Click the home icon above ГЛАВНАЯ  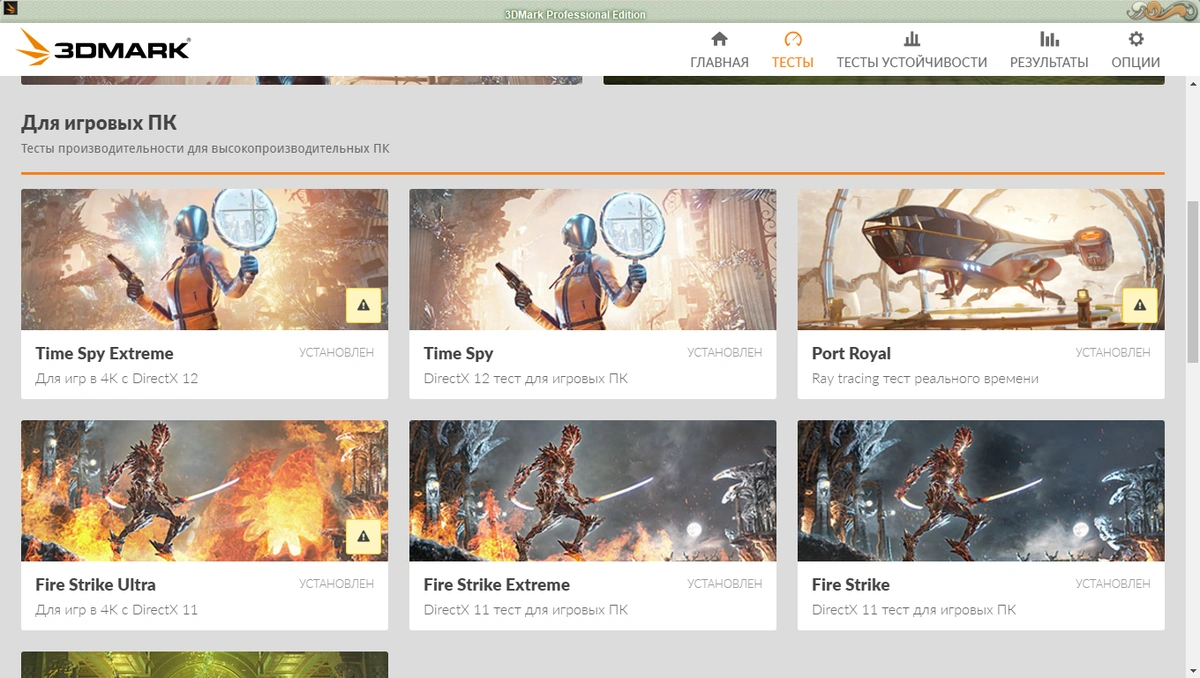(719, 39)
